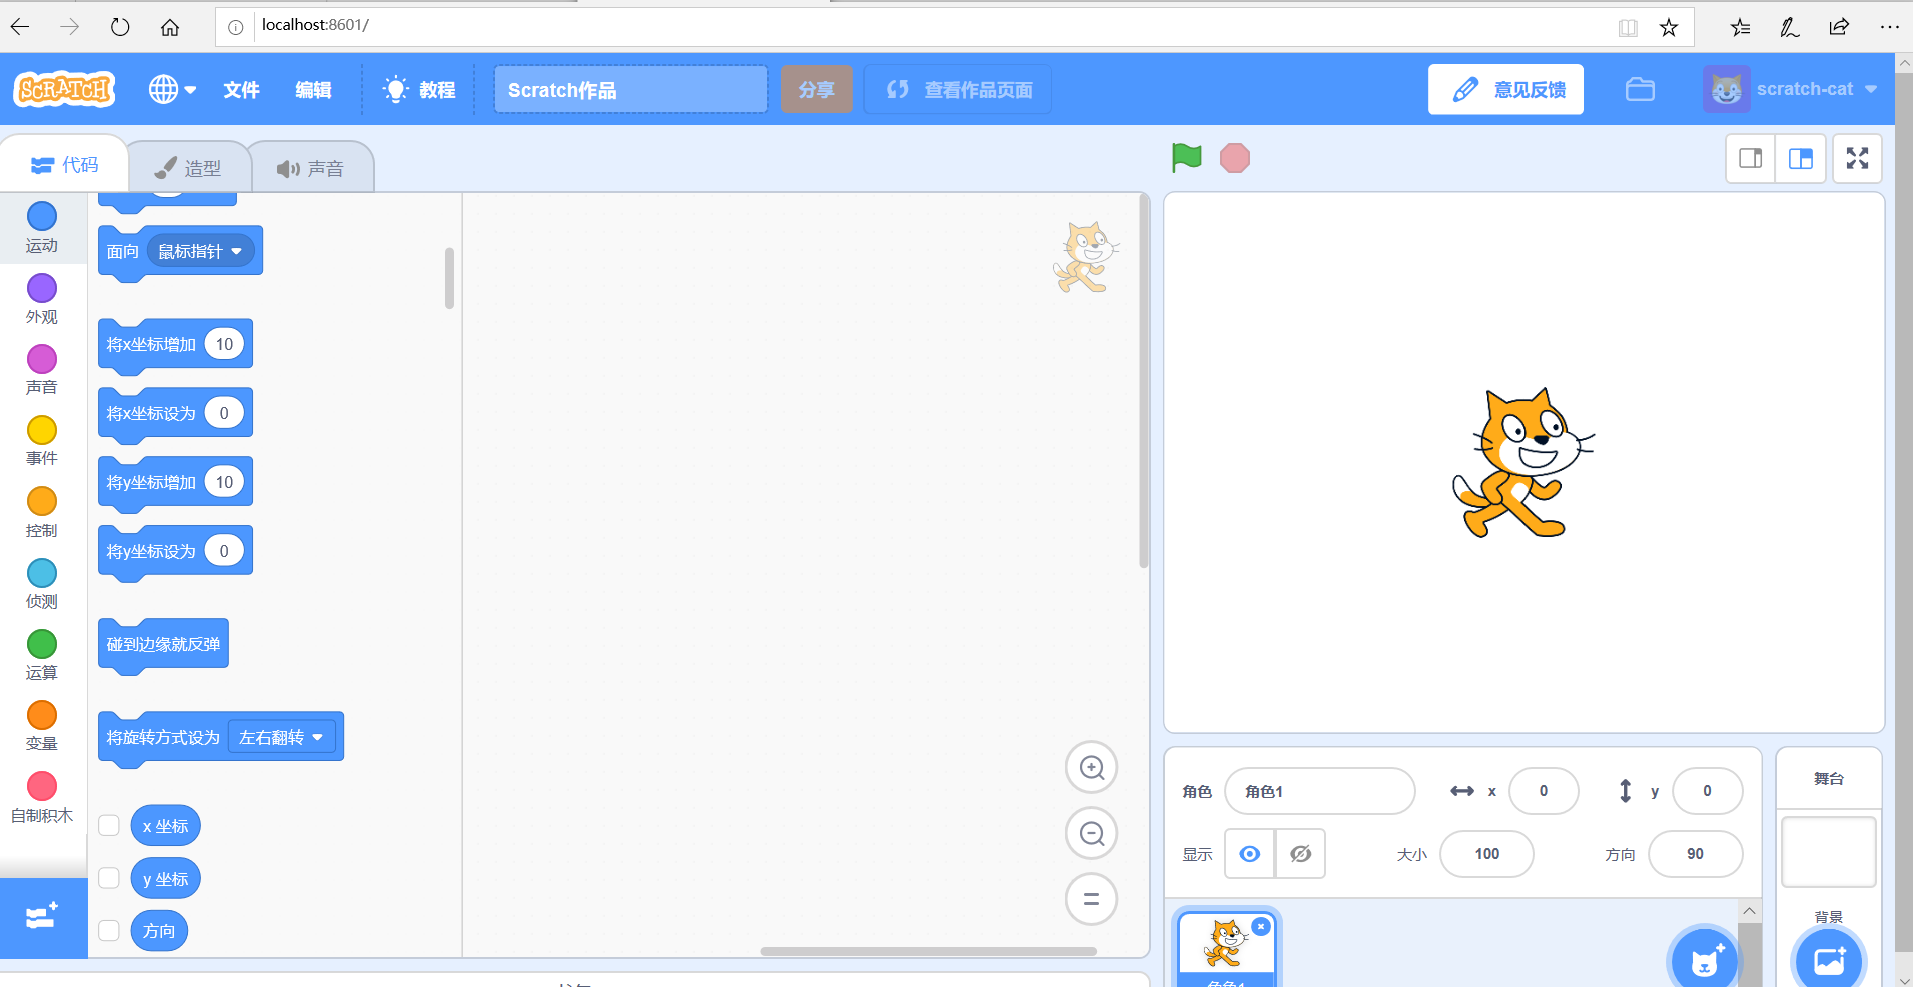
Task: Open the 文件 menu
Action: tap(241, 89)
